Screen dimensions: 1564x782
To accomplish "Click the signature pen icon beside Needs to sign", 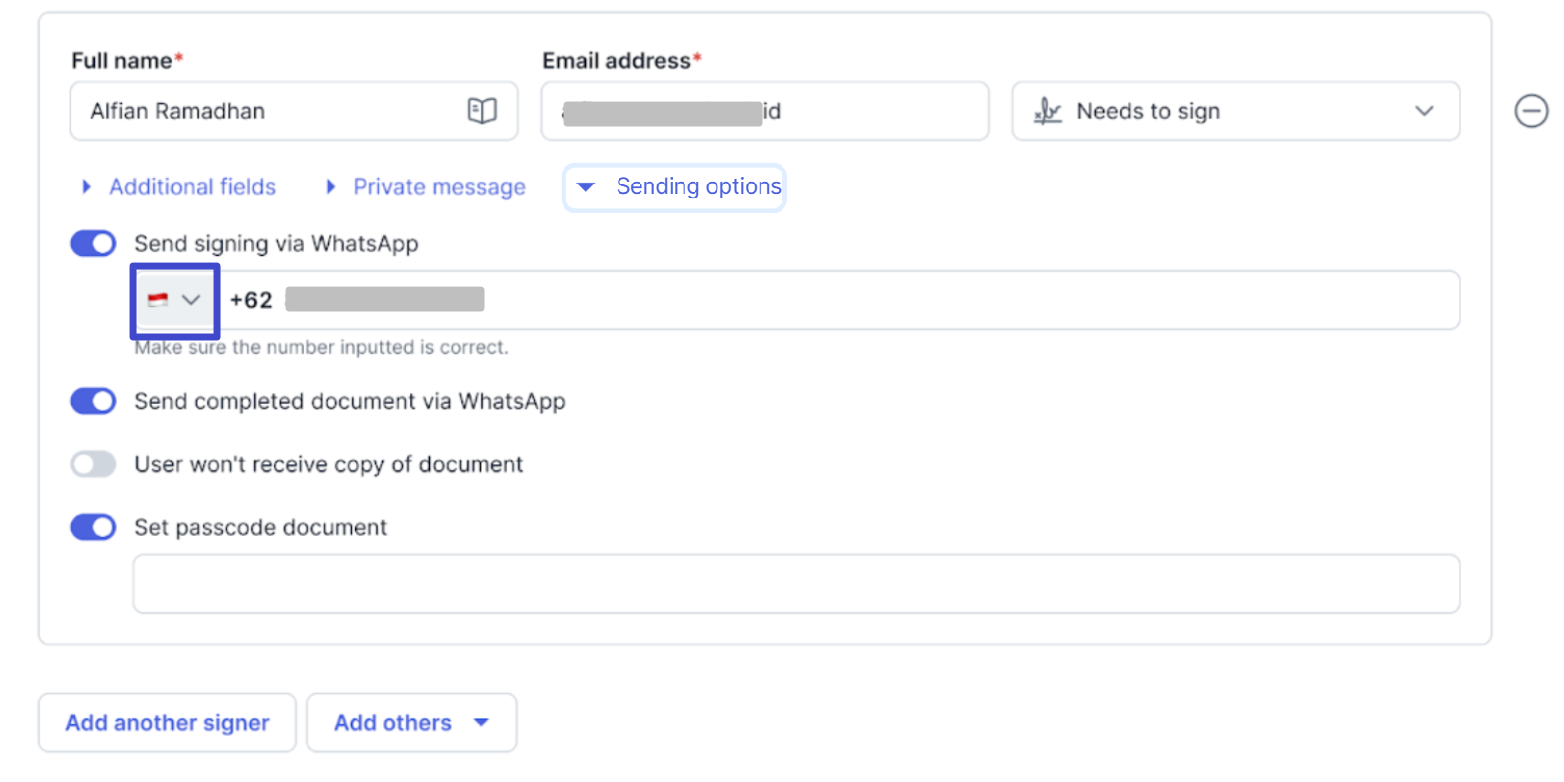I will coord(1047,111).
